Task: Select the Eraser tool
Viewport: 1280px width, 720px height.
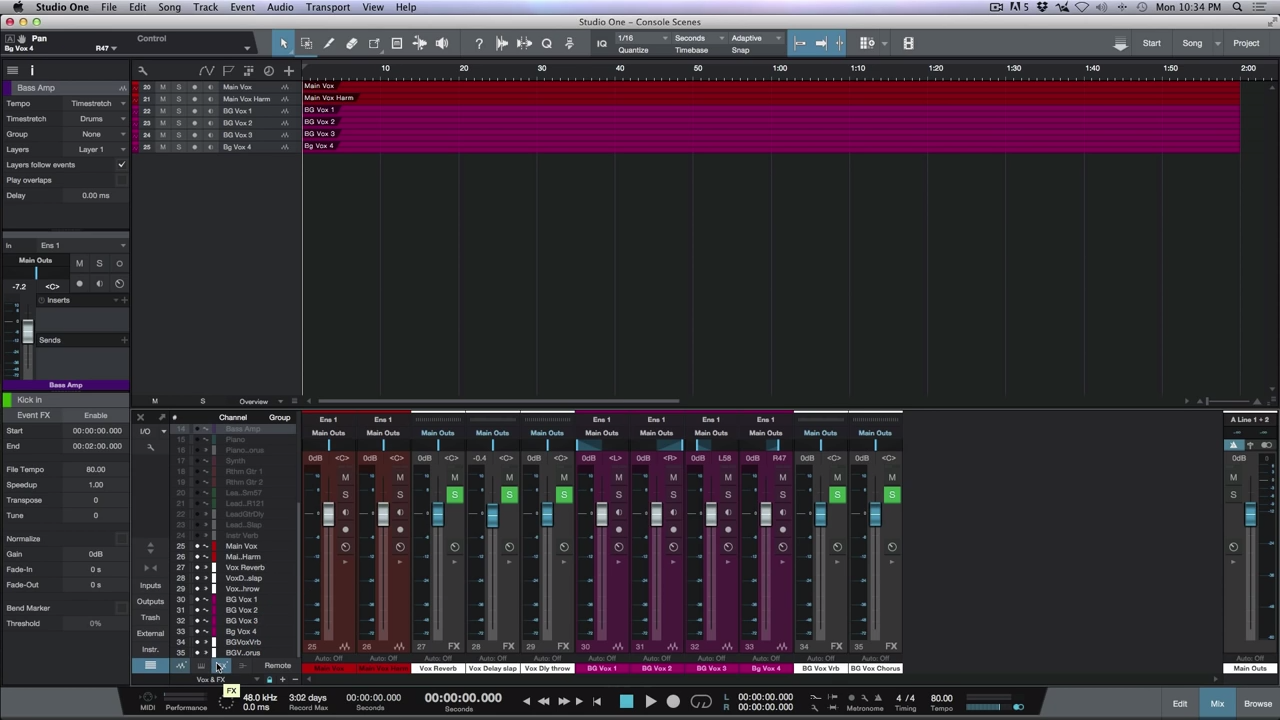Action: click(x=352, y=43)
